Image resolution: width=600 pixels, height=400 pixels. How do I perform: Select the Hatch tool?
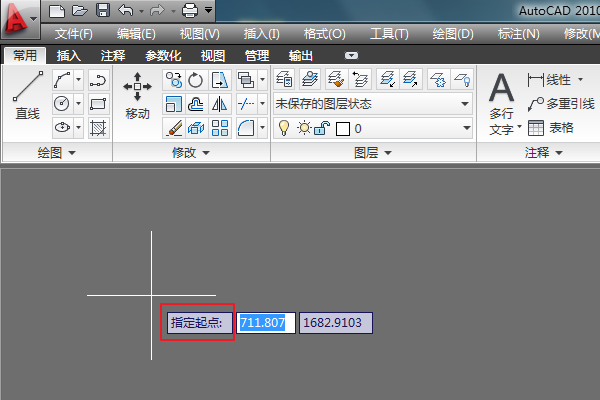pyautogui.click(x=98, y=127)
